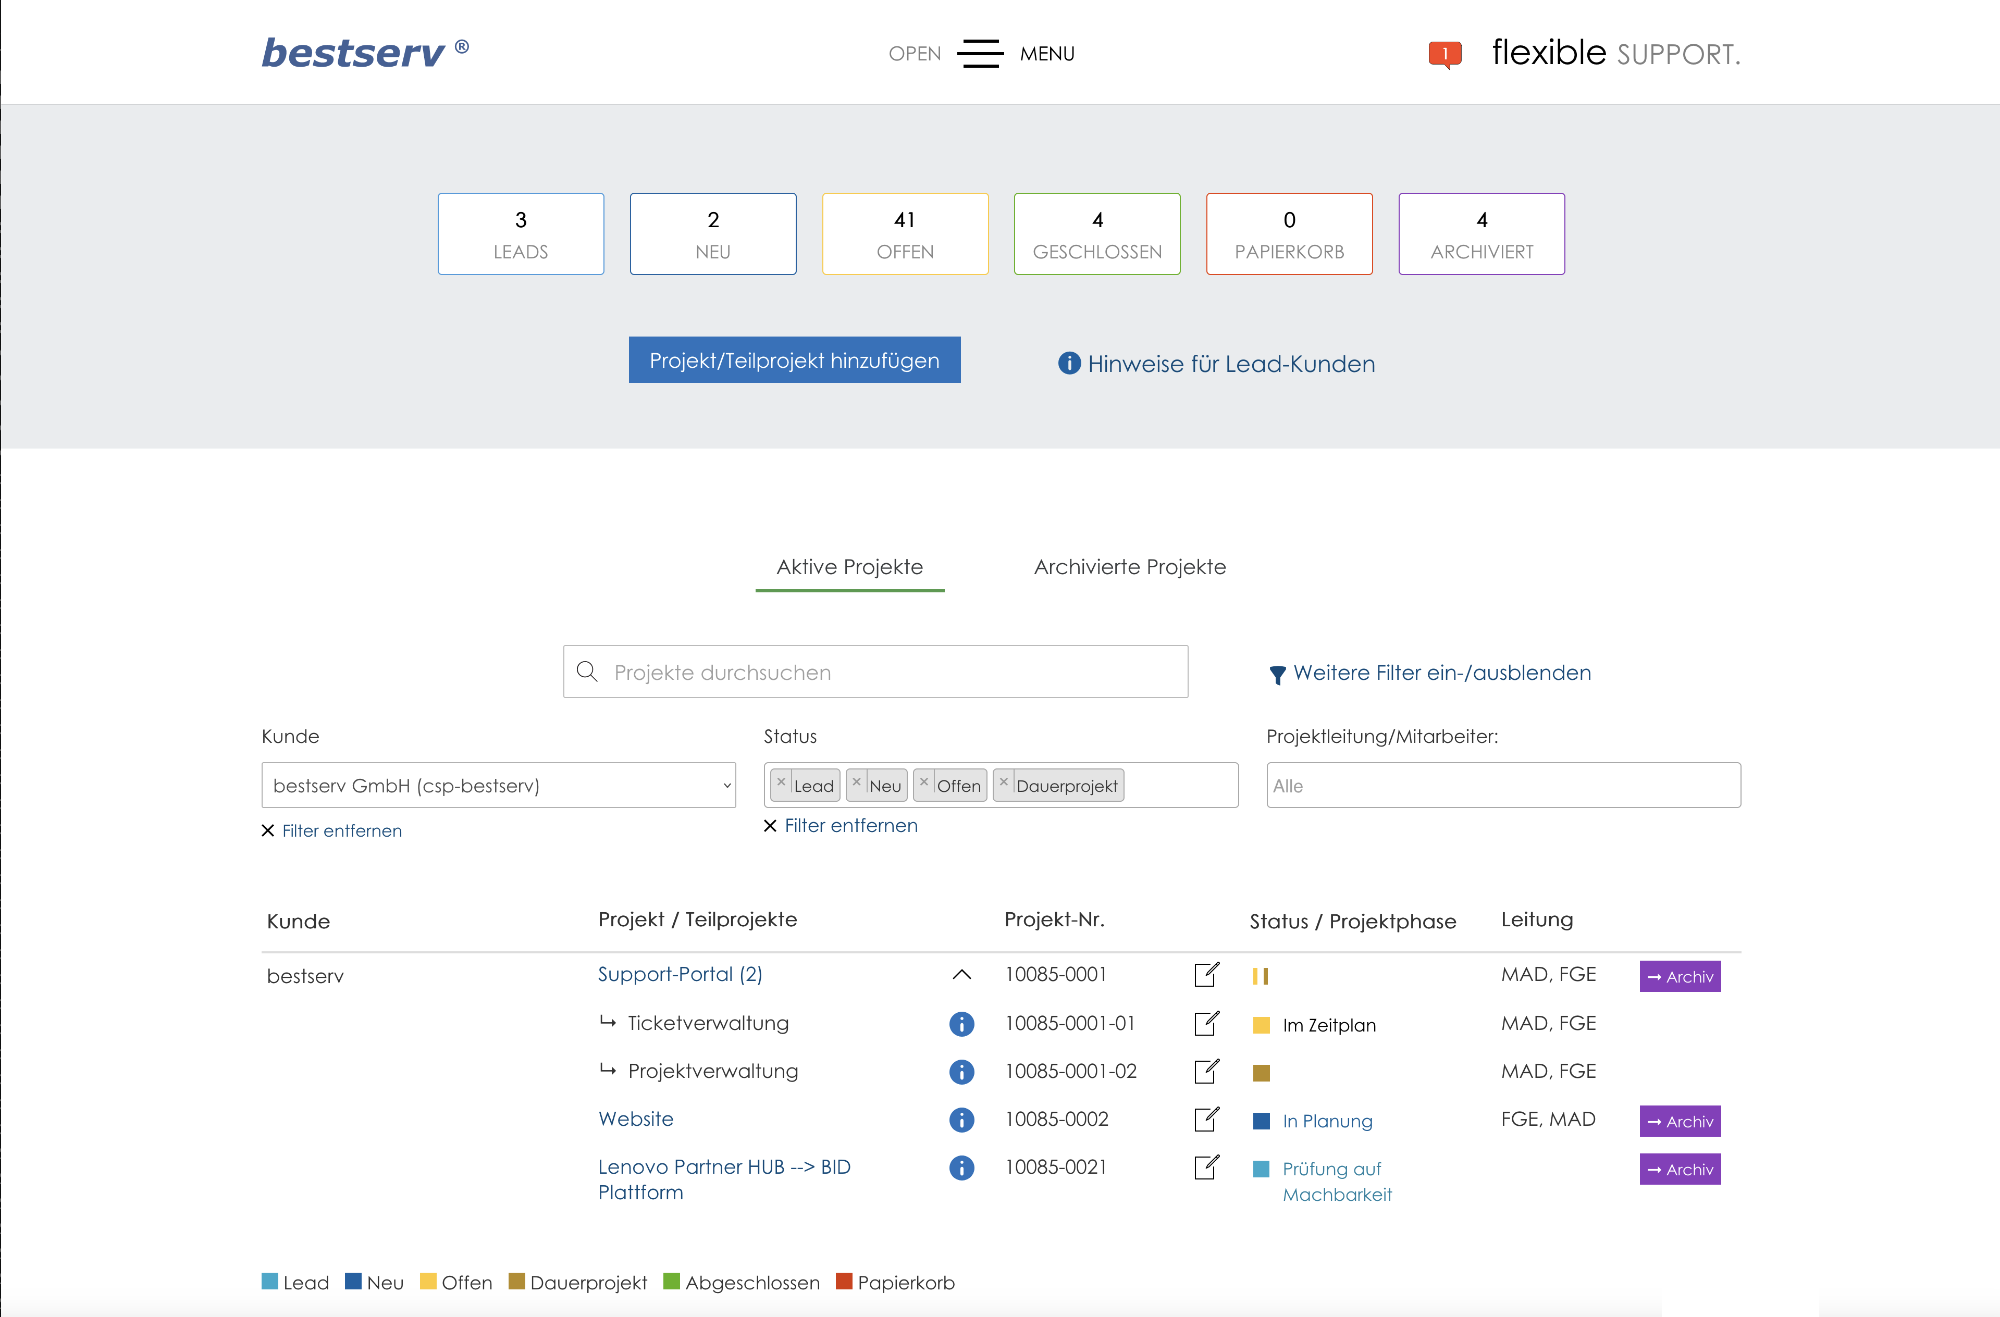Open info icon for Website project
Image resolution: width=2000 pixels, height=1317 pixels.
961,1120
